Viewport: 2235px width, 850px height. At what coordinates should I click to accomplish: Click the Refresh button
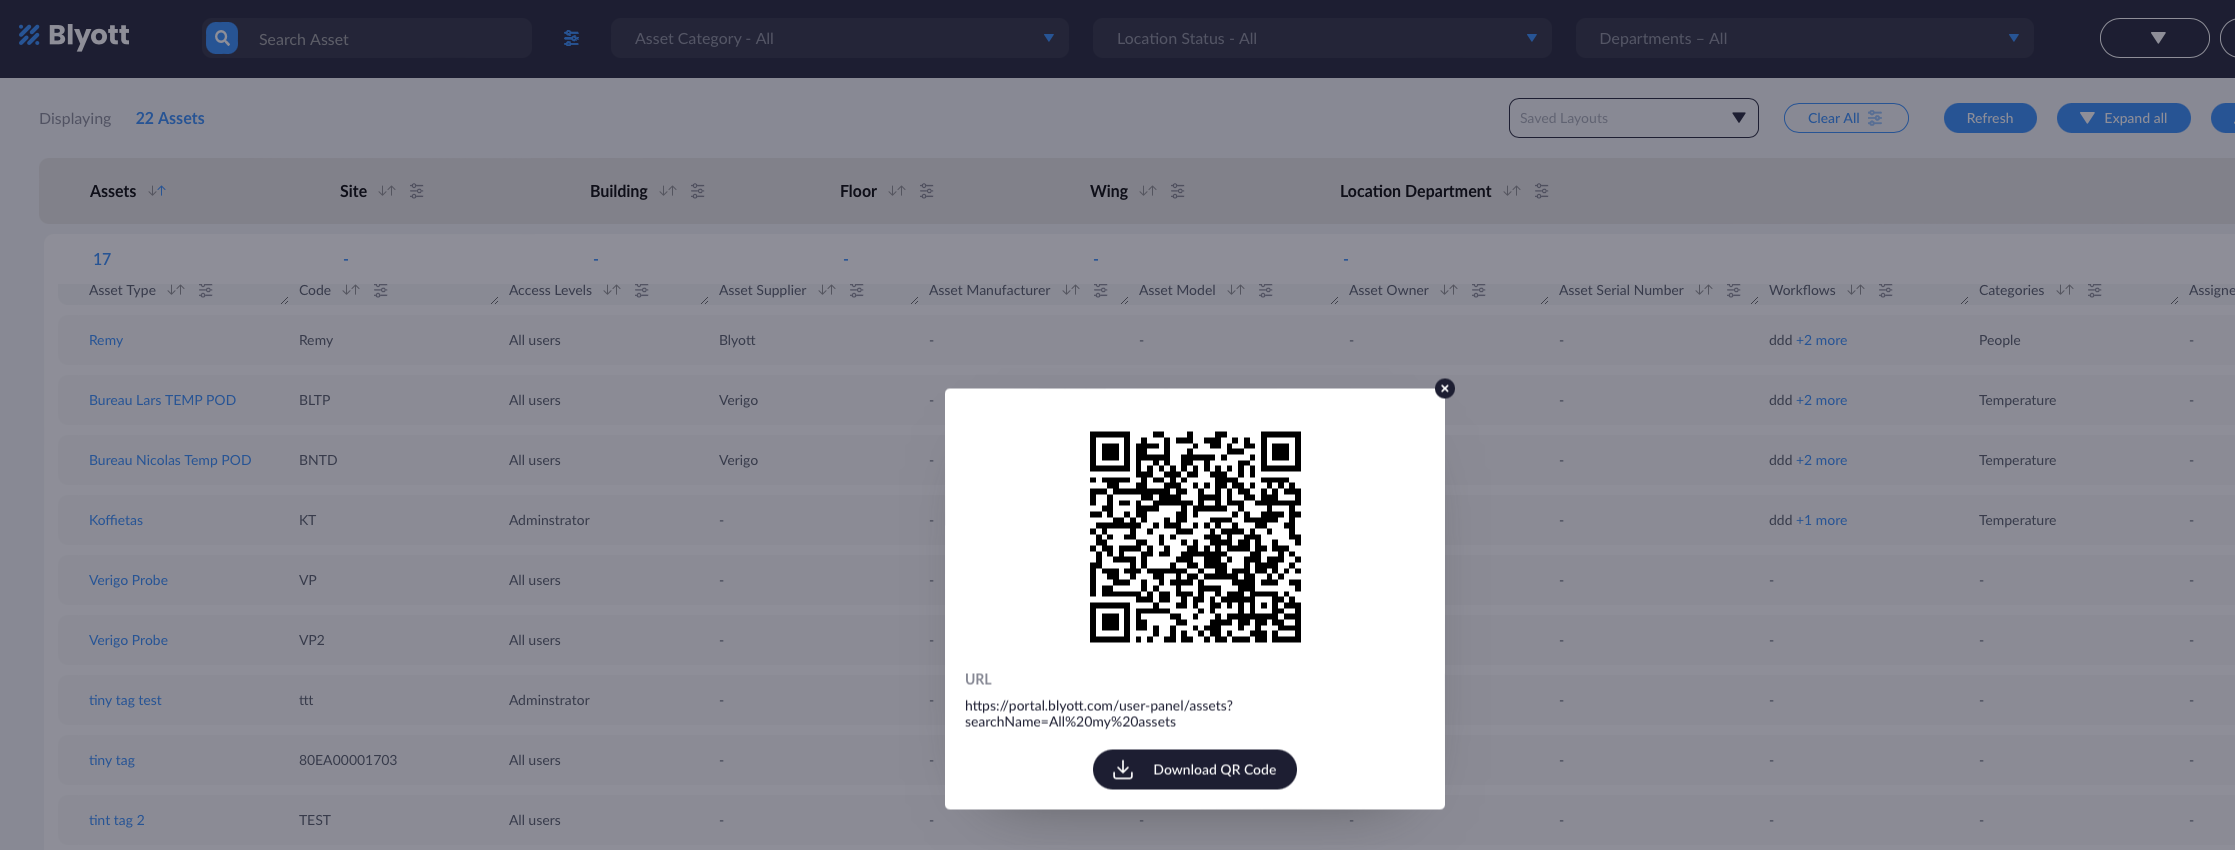[x=1989, y=118]
